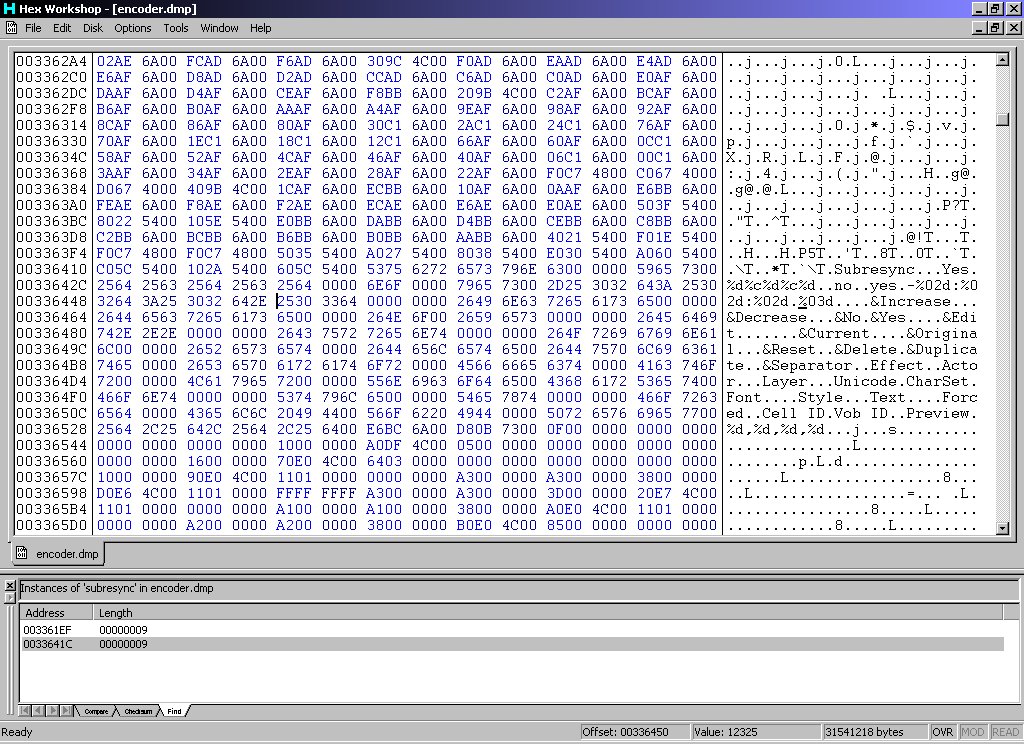This screenshot has width=1024, height=744.
Task: Click ASCII text '&Decrease...&No.&Yes'
Action: point(816,317)
